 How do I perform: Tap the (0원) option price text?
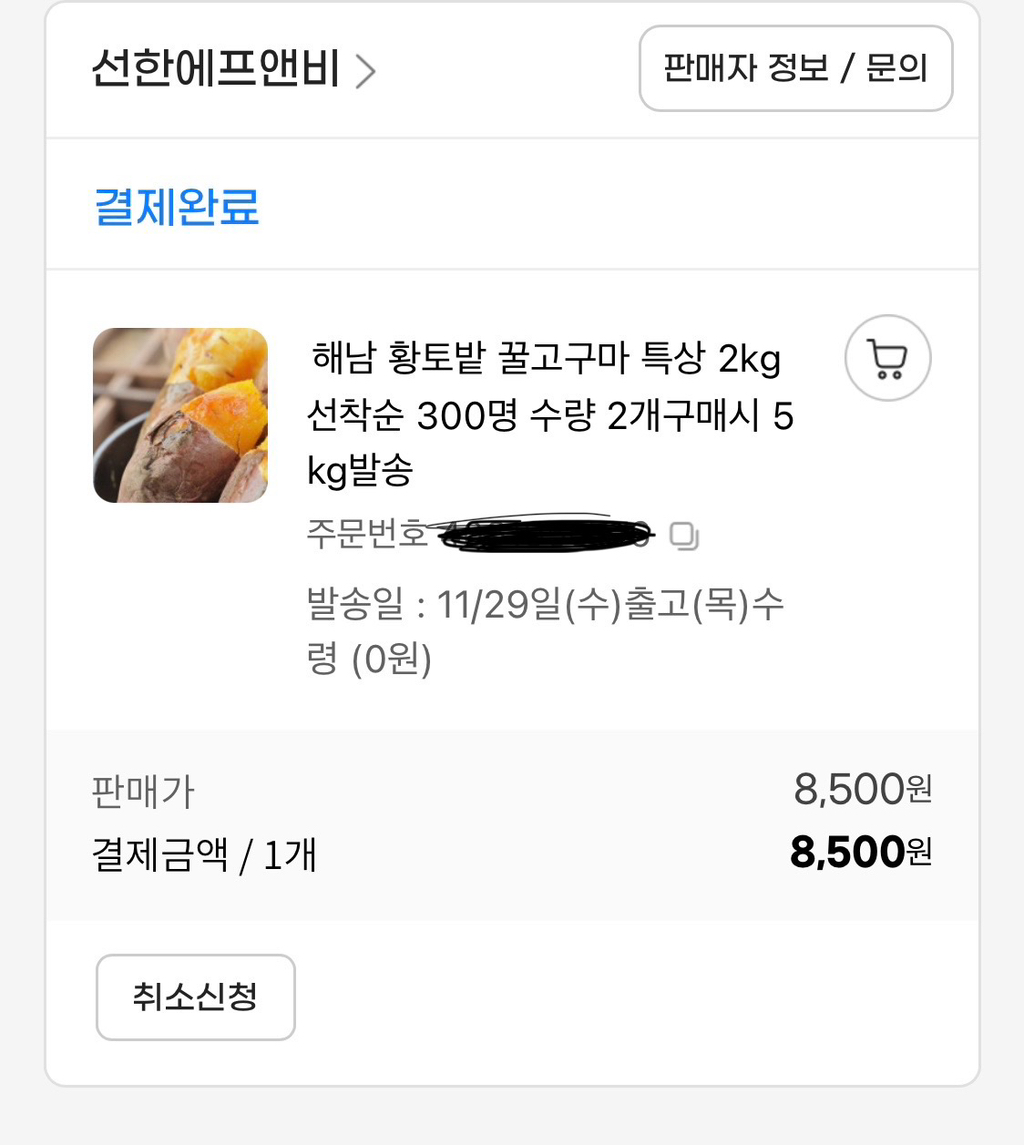(391, 659)
